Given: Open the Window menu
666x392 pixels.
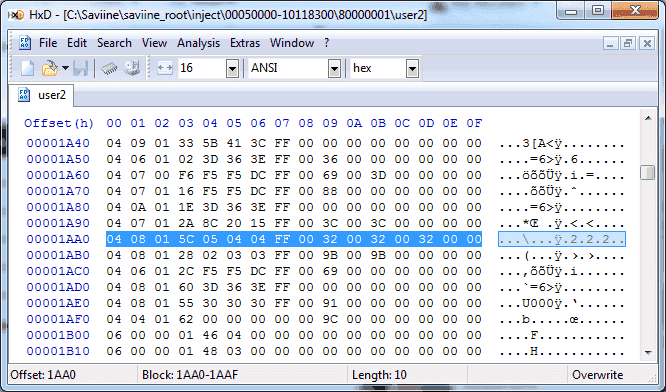Looking at the screenshot, I should (x=292, y=43).
